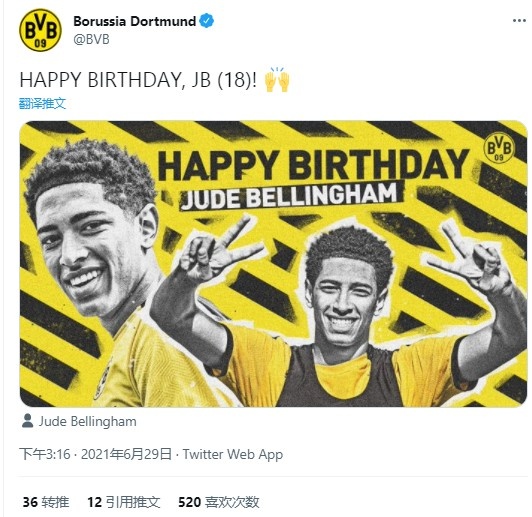Open the @BVB handle link
Screen dimensions: 532x517
tap(91, 39)
